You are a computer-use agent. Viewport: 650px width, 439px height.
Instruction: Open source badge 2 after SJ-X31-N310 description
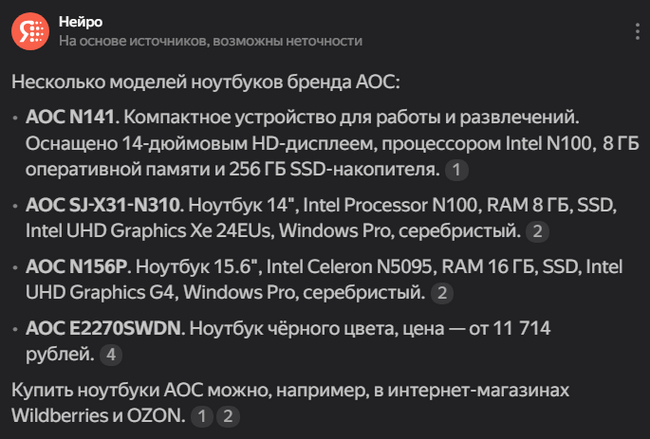click(537, 231)
